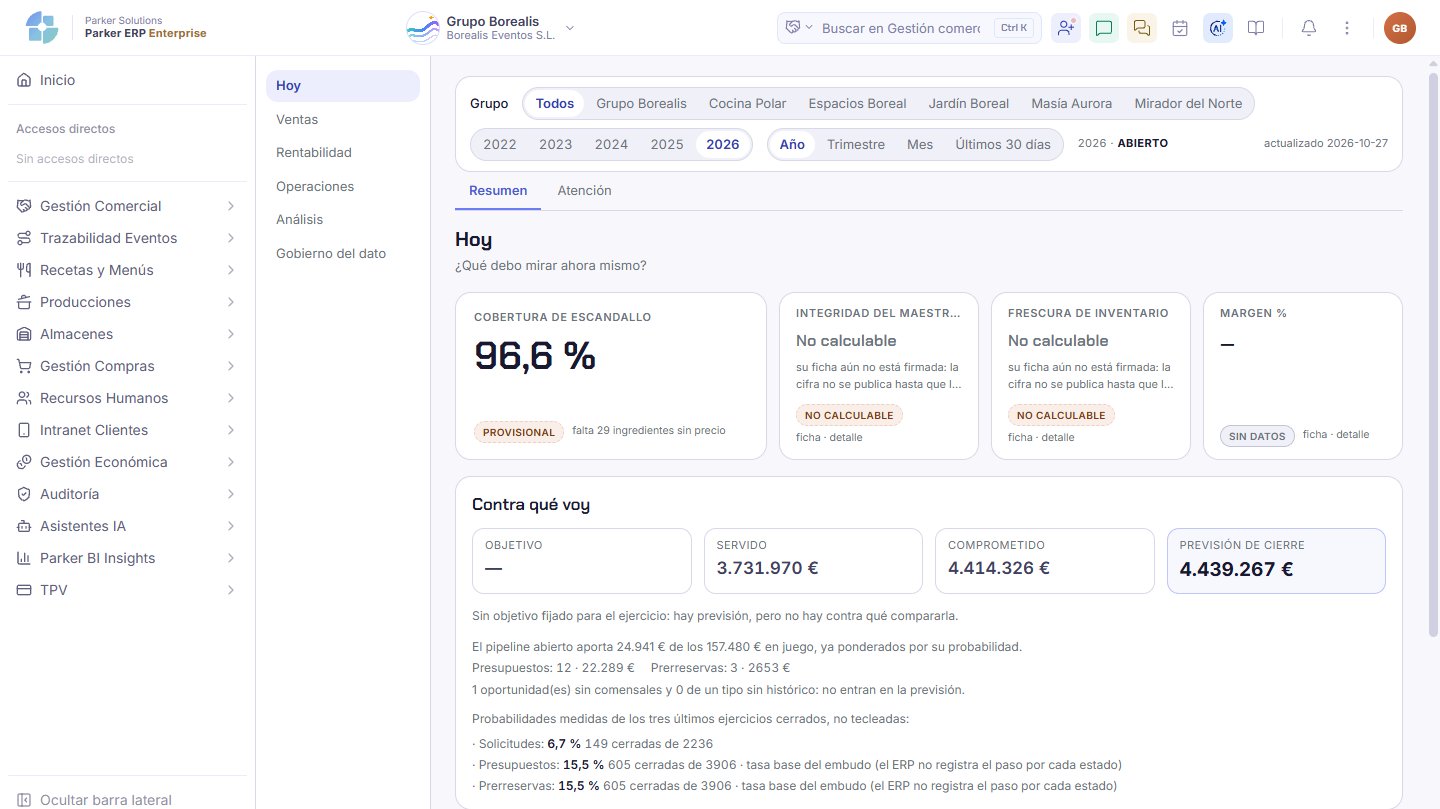Open the book documentation icon
1440x809 pixels.
(x=1256, y=28)
